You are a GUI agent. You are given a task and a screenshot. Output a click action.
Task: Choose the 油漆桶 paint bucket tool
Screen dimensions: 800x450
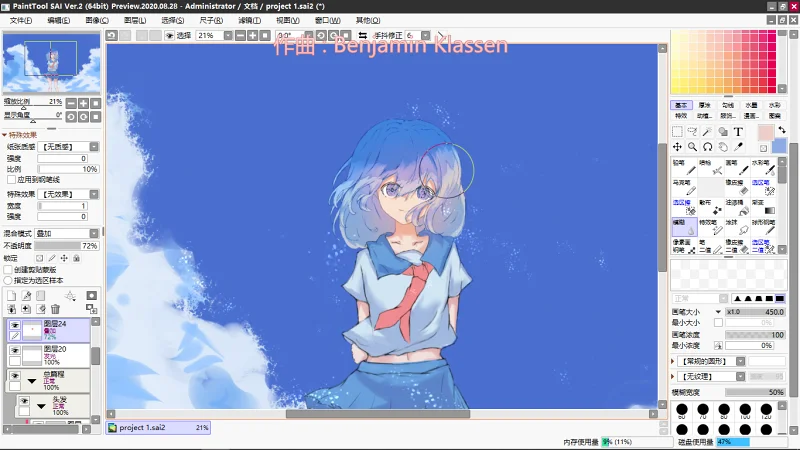point(737,207)
